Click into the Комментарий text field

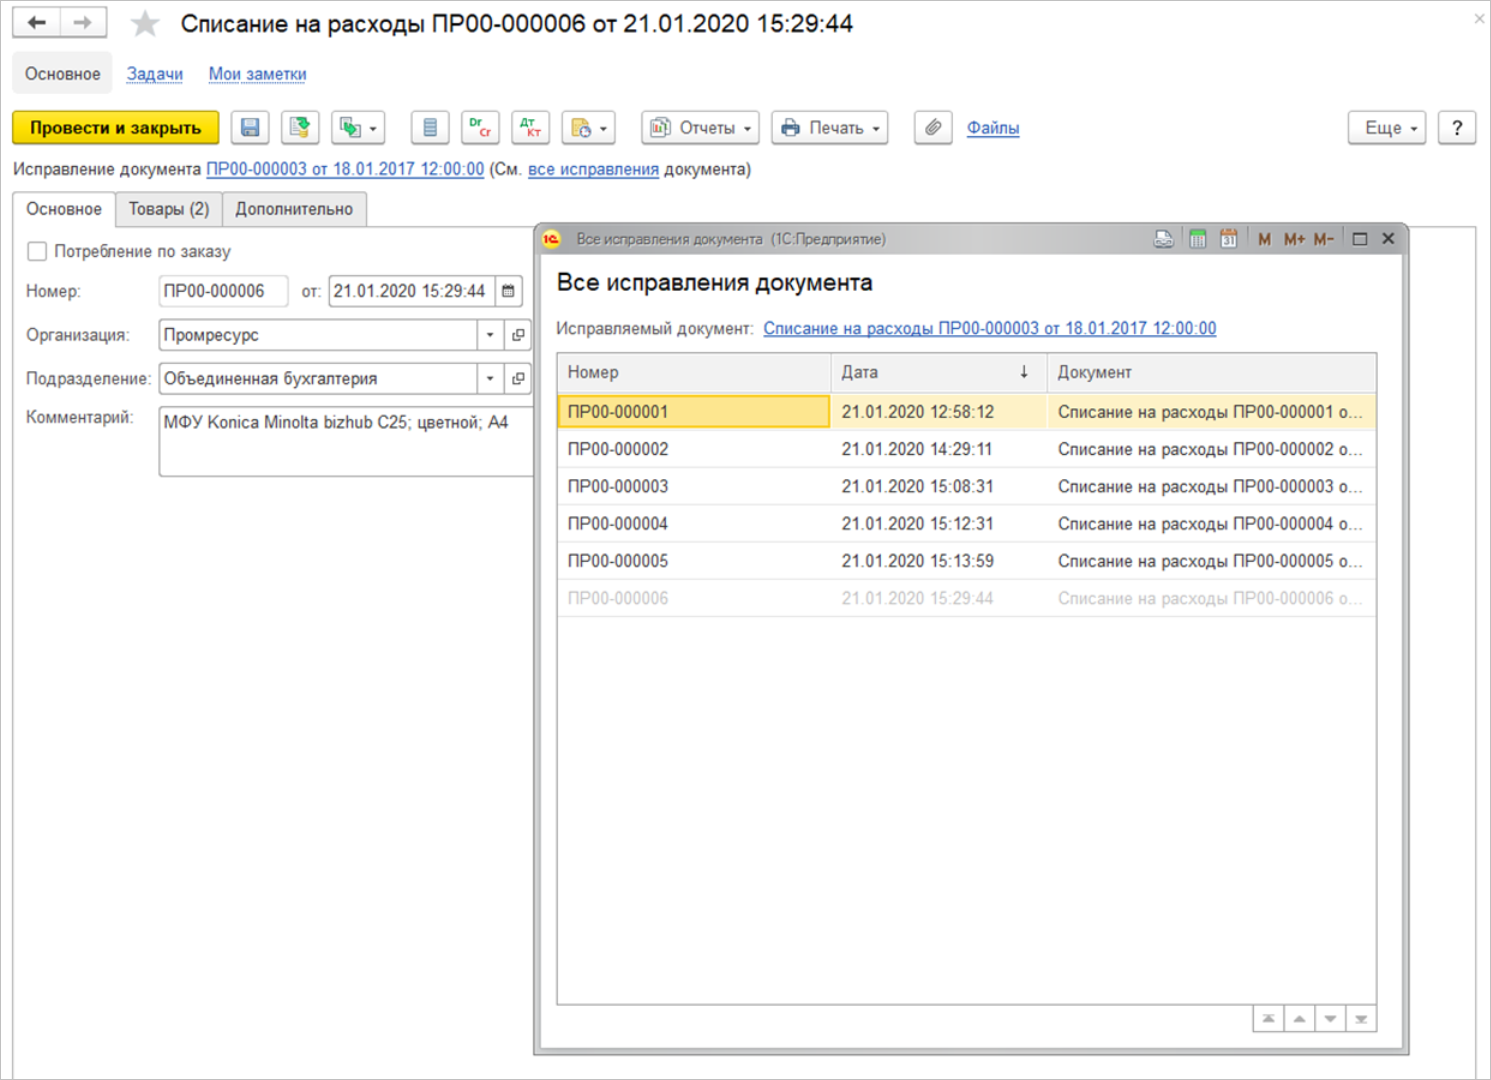click(346, 441)
